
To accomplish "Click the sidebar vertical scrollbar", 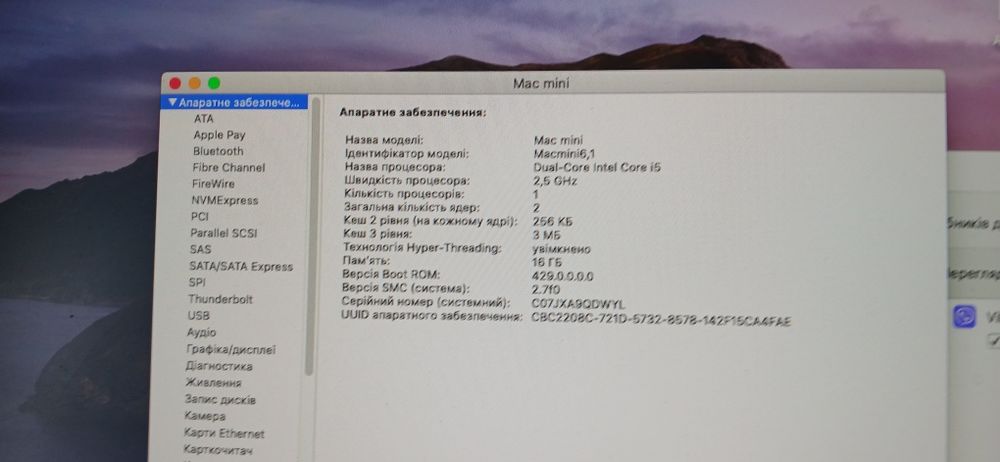I will pyautogui.click(x=310, y=236).
